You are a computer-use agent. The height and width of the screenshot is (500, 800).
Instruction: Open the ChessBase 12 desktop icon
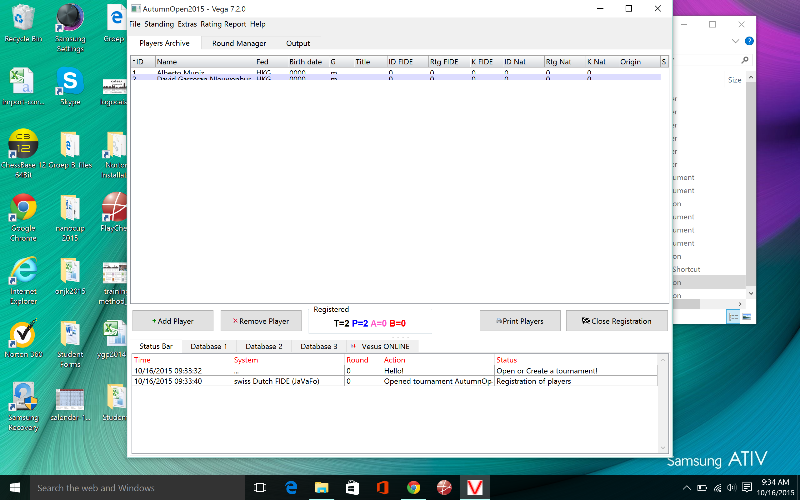pyautogui.click(x=22, y=145)
